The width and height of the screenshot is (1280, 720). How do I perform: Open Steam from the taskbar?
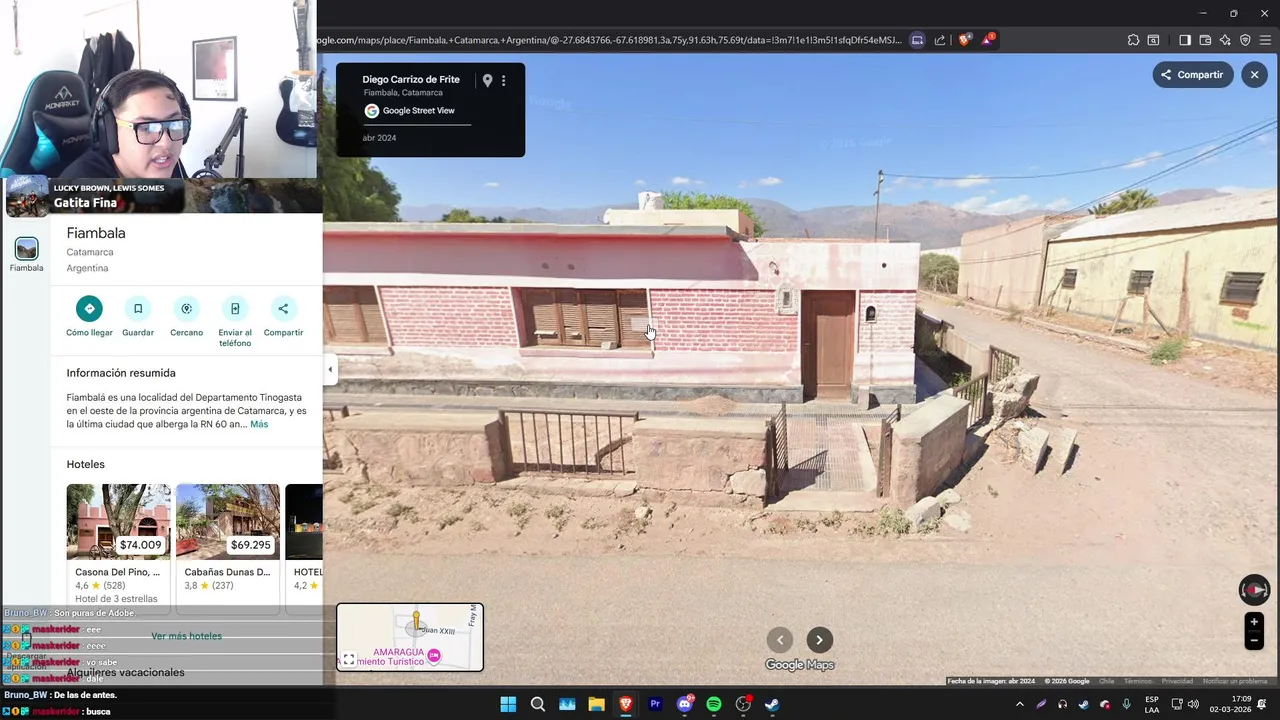[772, 704]
